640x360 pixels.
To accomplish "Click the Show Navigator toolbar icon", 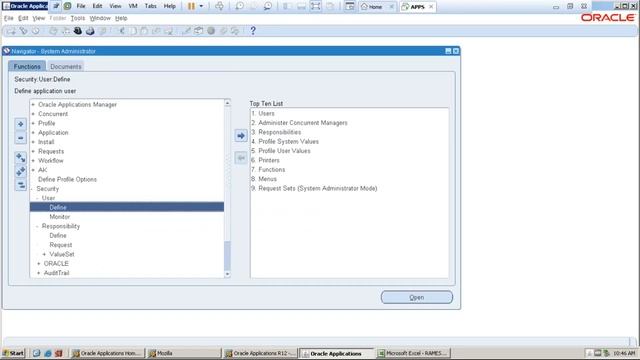I will pos(36,31).
